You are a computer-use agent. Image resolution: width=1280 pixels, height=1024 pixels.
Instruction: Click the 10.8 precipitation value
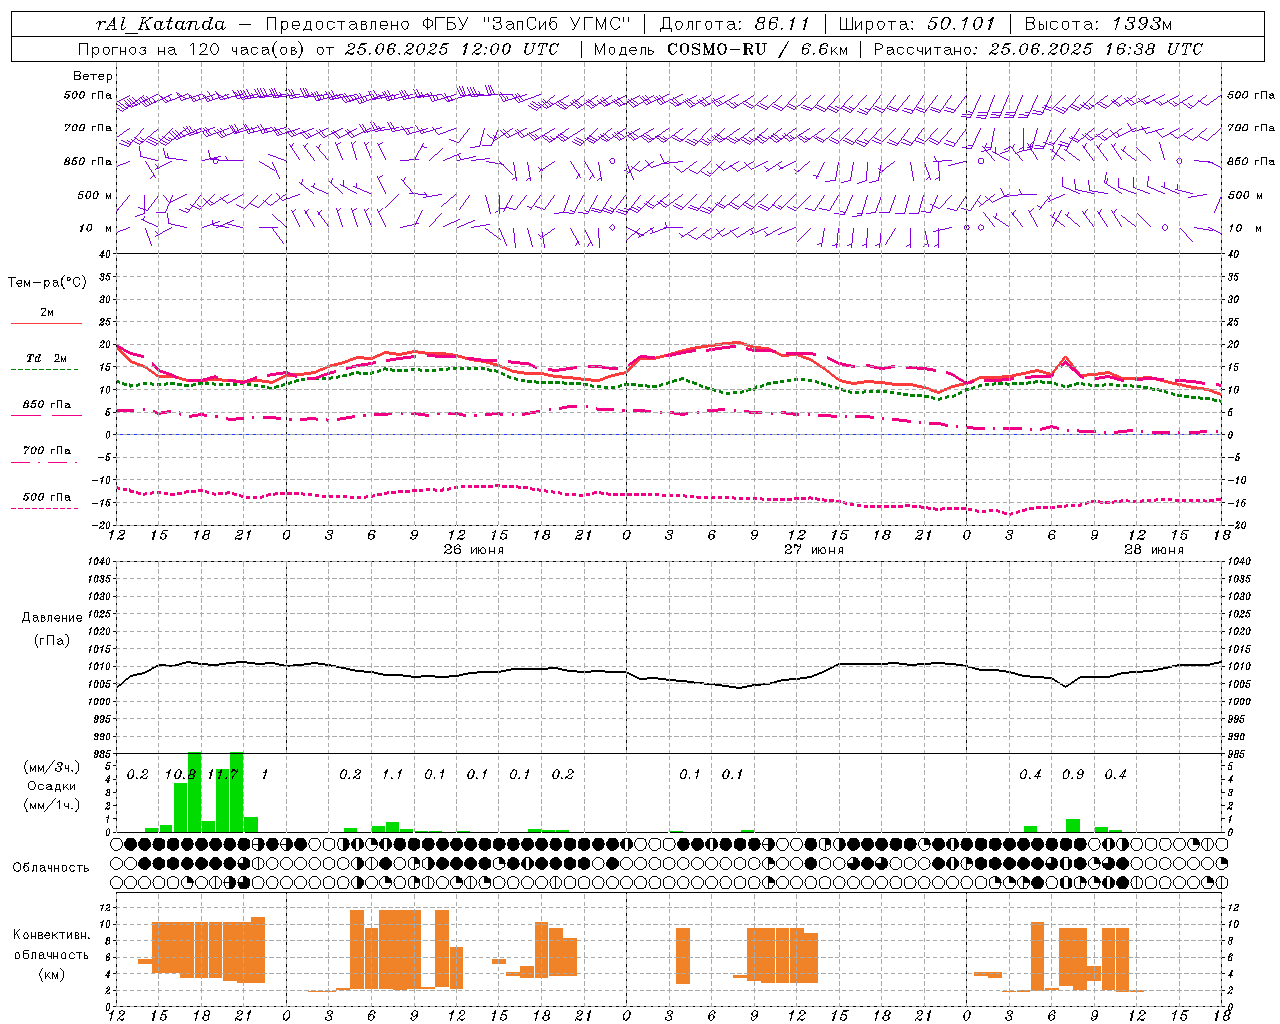point(180,775)
